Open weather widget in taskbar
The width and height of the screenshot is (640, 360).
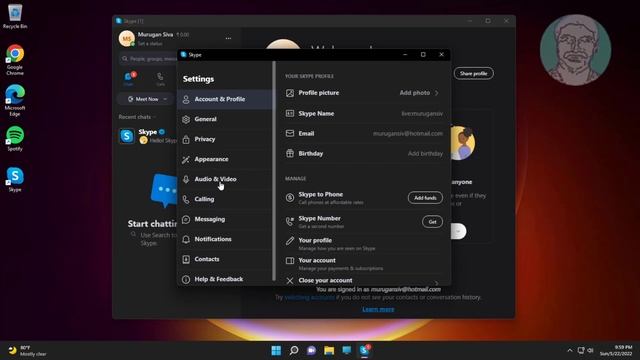(x=27, y=351)
